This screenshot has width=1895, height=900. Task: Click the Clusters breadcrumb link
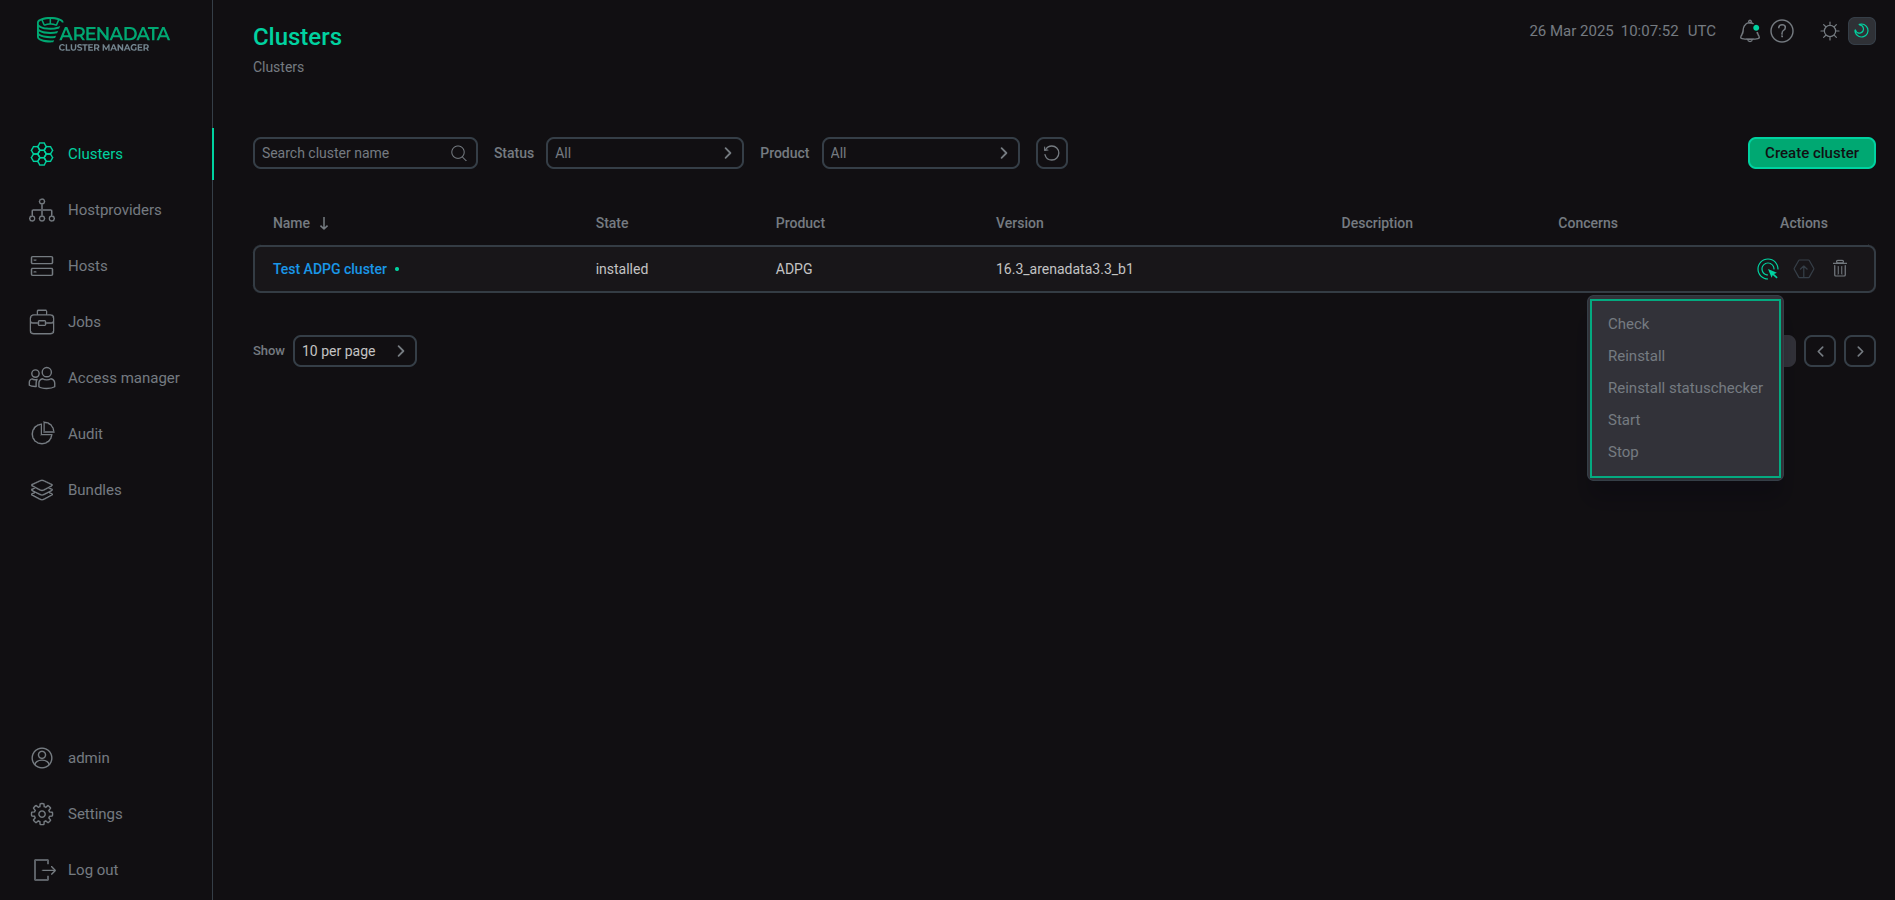pos(278,67)
